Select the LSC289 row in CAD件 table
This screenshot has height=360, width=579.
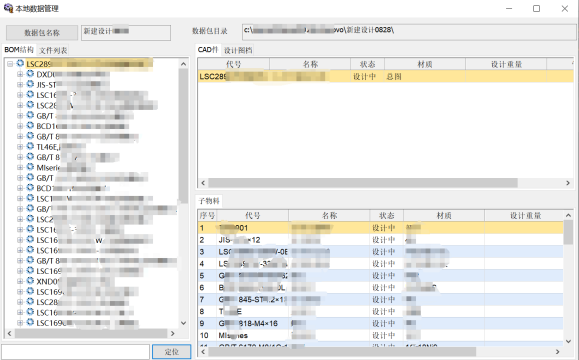[386, 76]
